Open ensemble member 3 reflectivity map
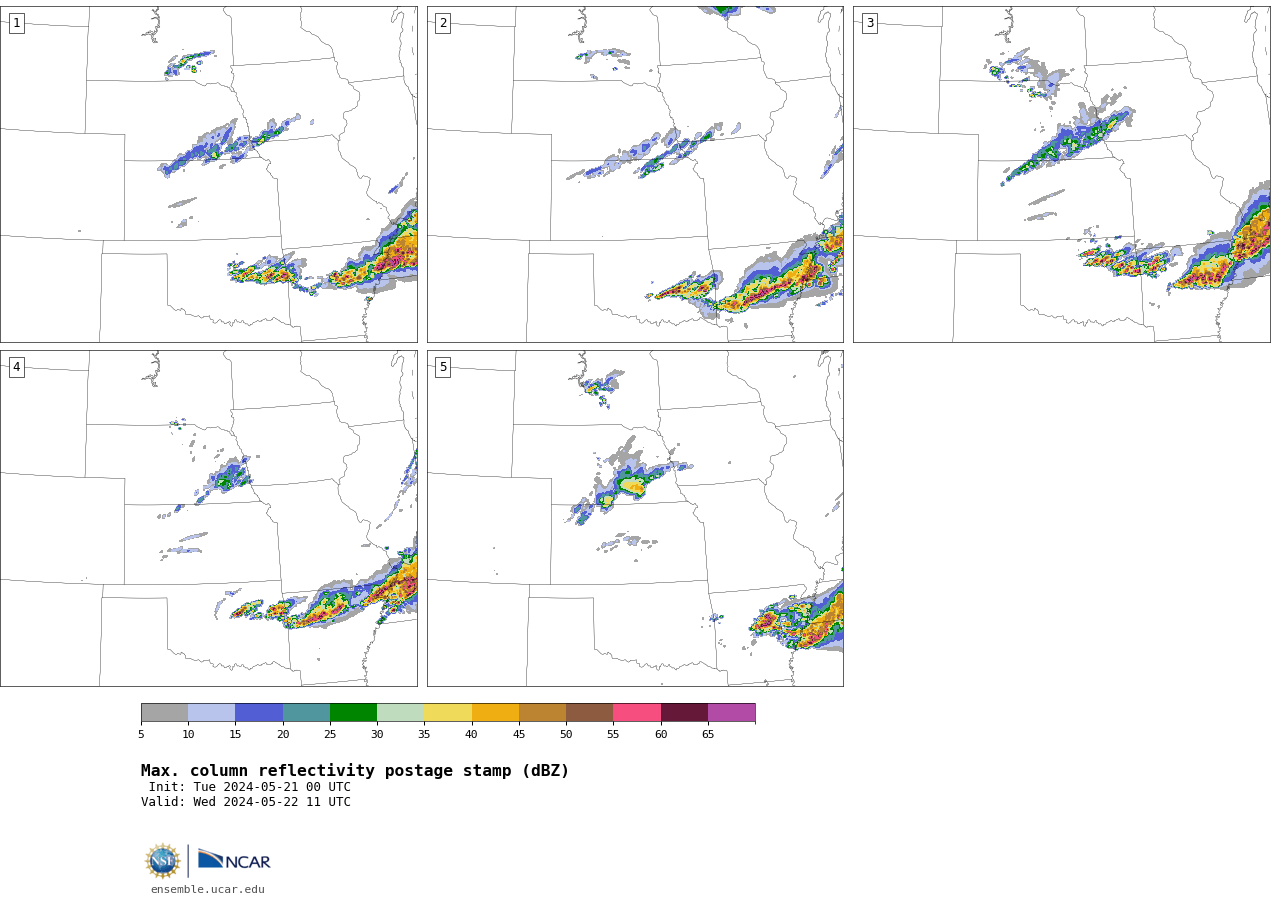Image resolution: width=1280 pixels, height=901 pixels. [x=1062, y=174]
